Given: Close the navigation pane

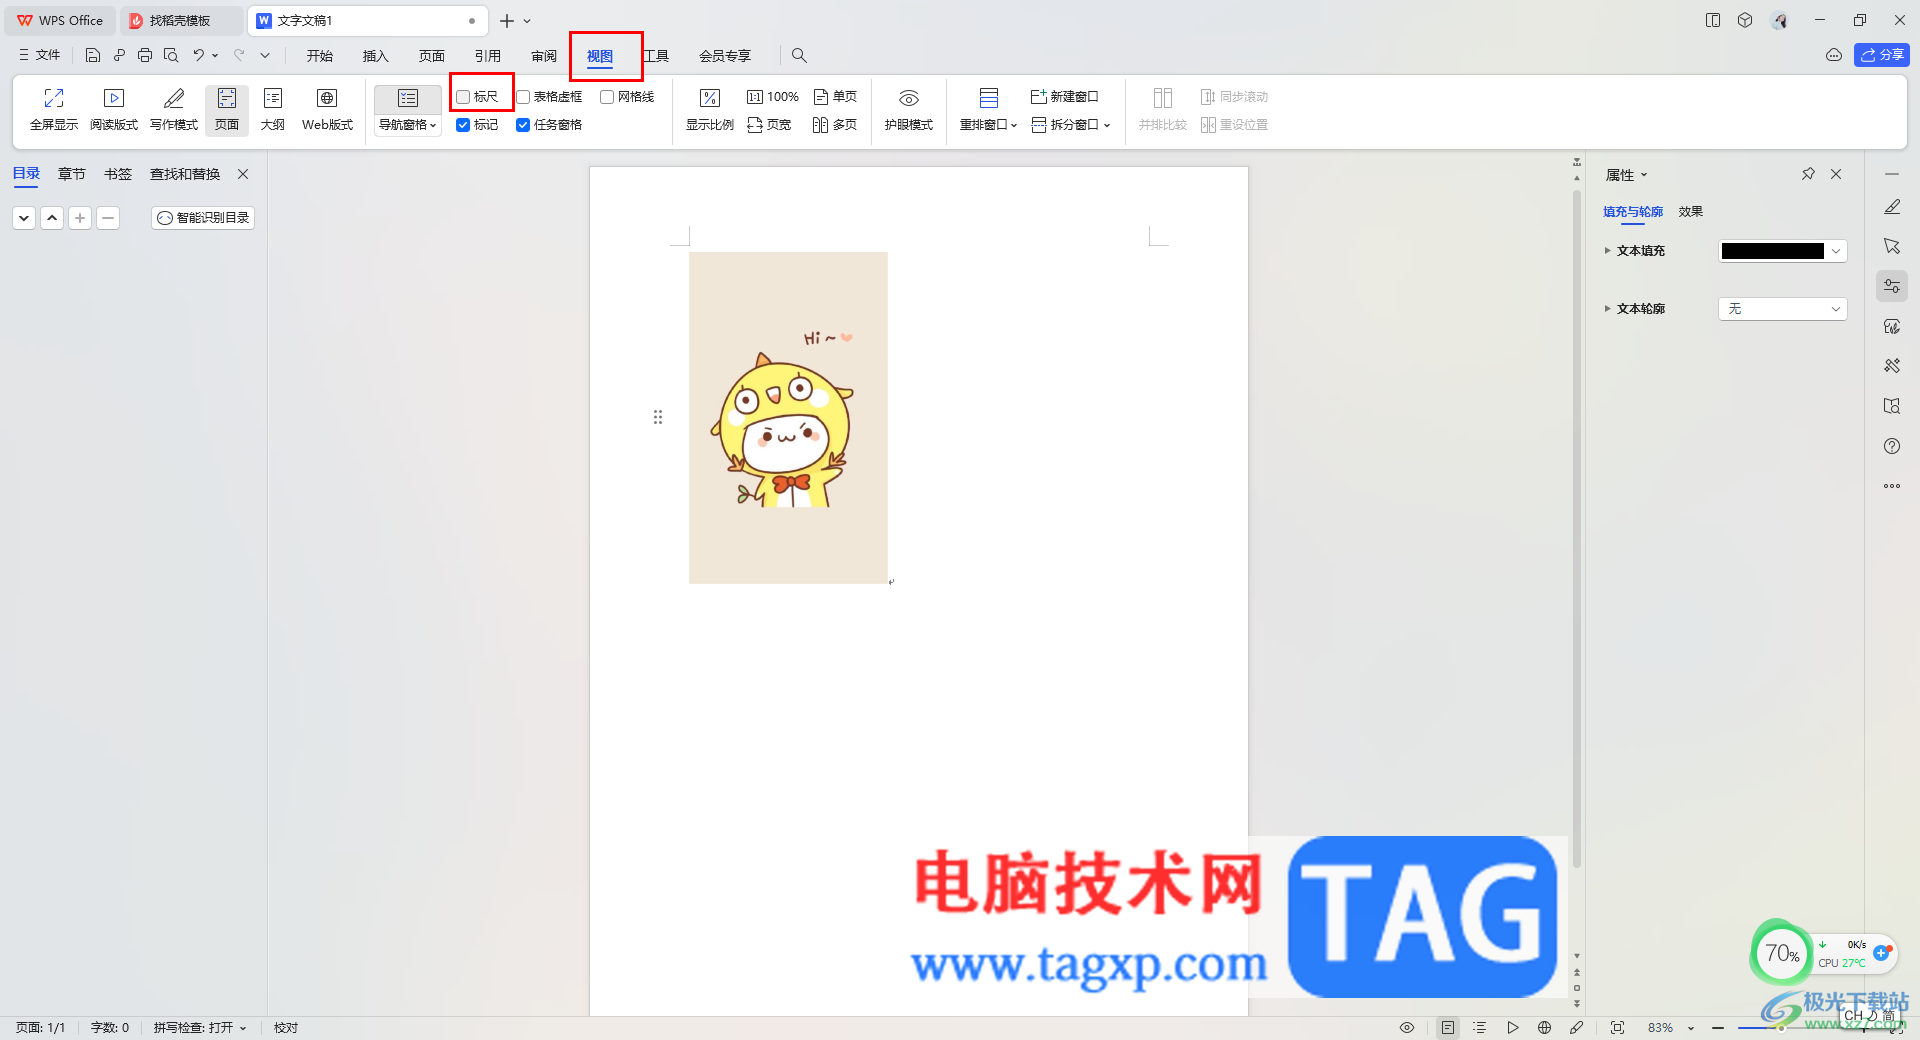Looking at the screenshot, I should [243, 174].
